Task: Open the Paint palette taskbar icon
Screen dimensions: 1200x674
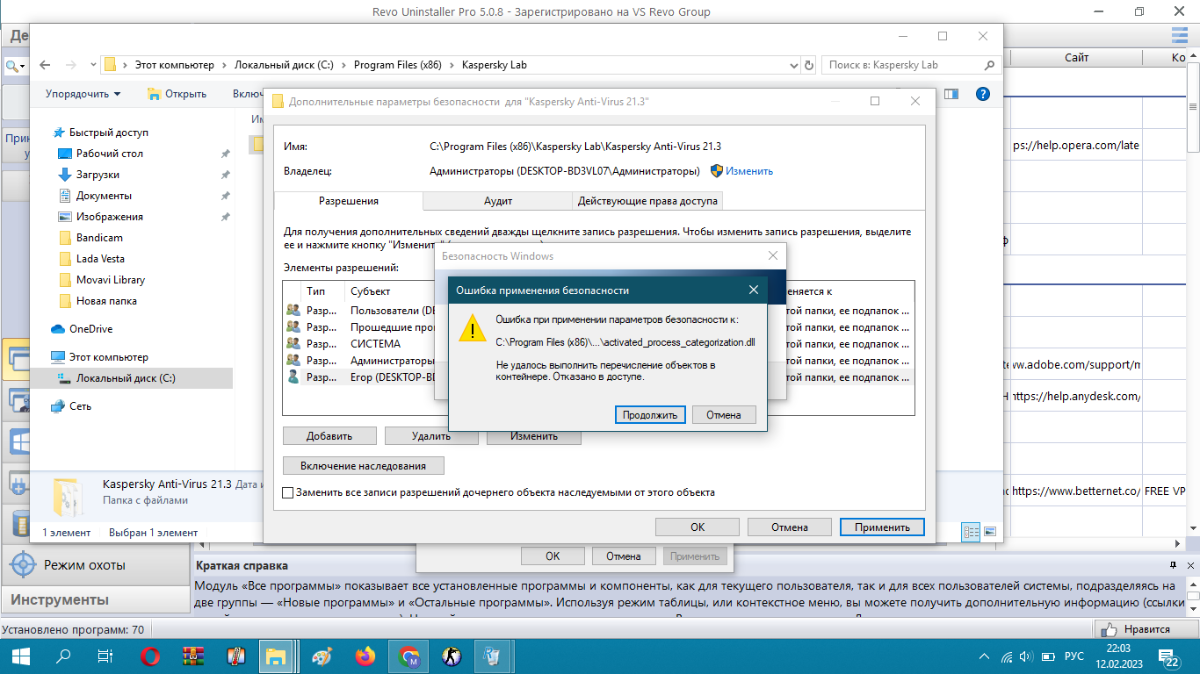Action: (x=322, y=656)
